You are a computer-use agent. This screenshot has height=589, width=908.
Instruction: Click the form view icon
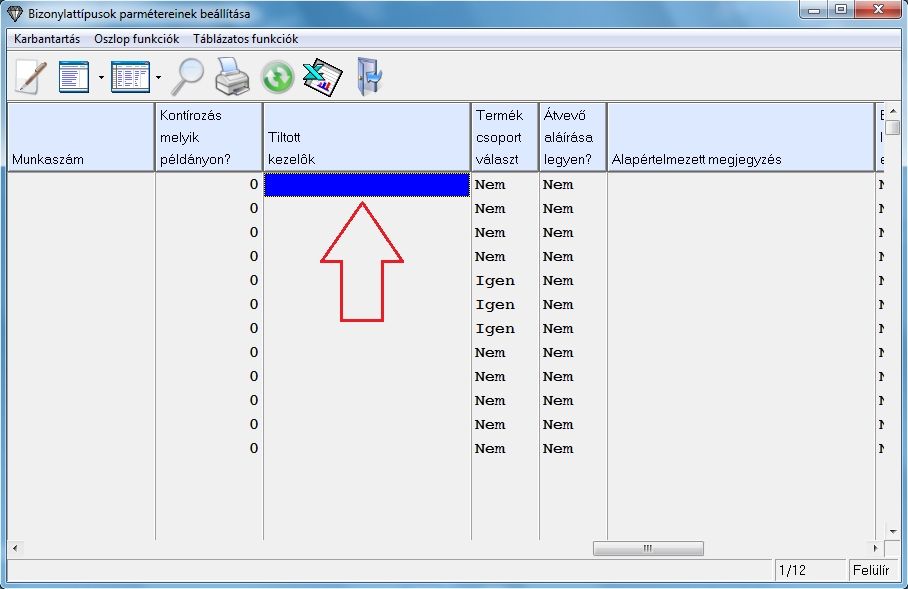click(x=74, y=77)
